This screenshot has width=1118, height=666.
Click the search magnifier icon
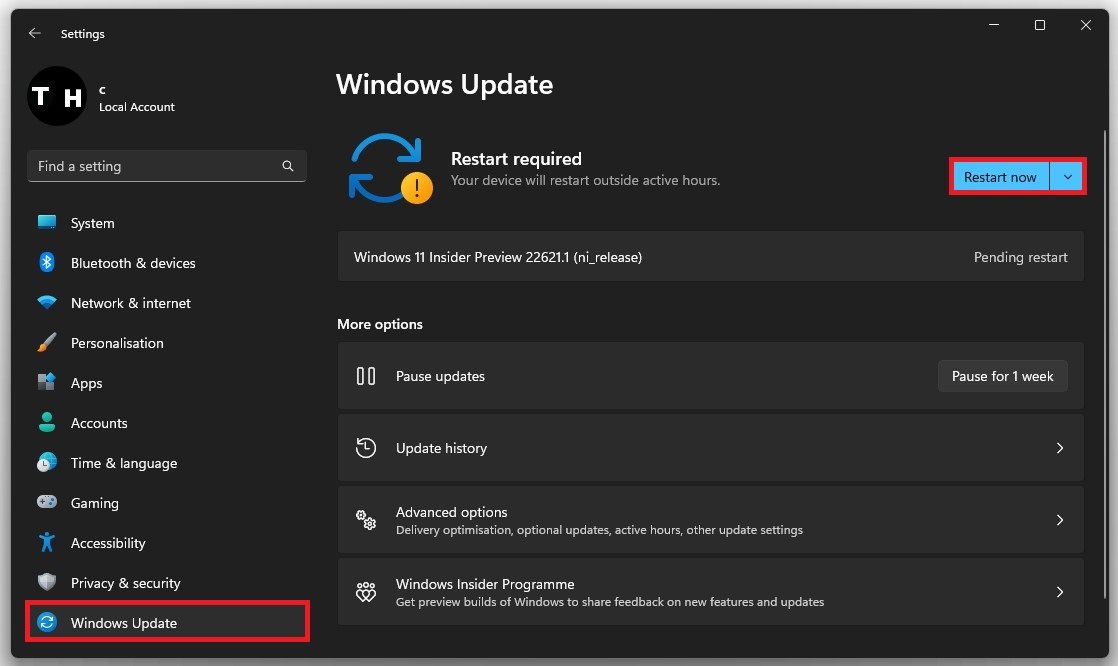coord(287,166)
